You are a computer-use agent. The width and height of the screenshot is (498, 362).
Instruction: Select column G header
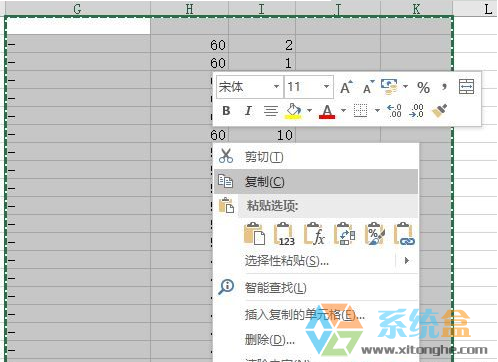(x=77, y=8)
